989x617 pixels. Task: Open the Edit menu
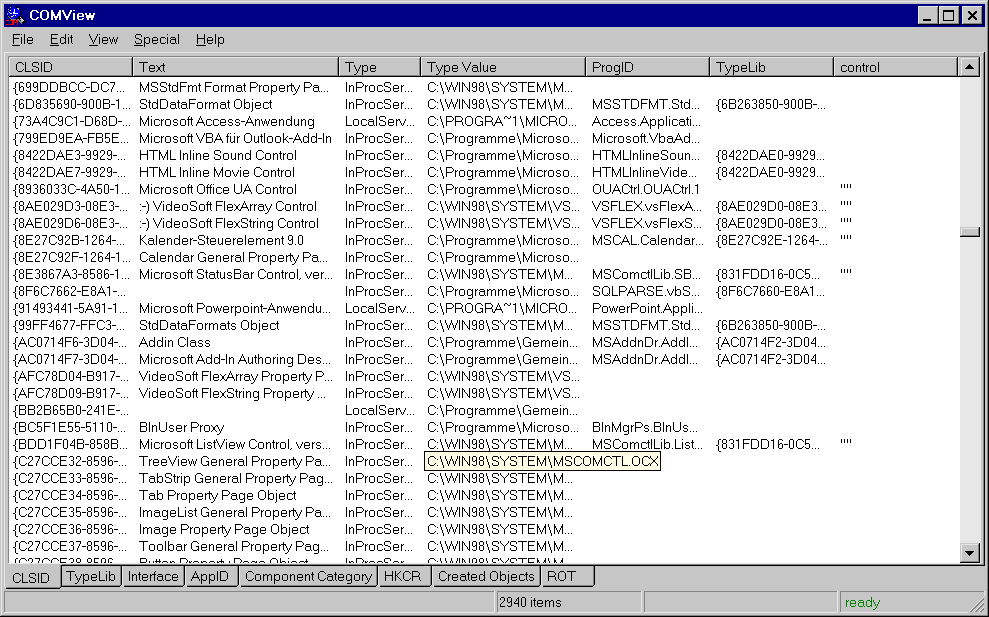click(x=61, y=40)
